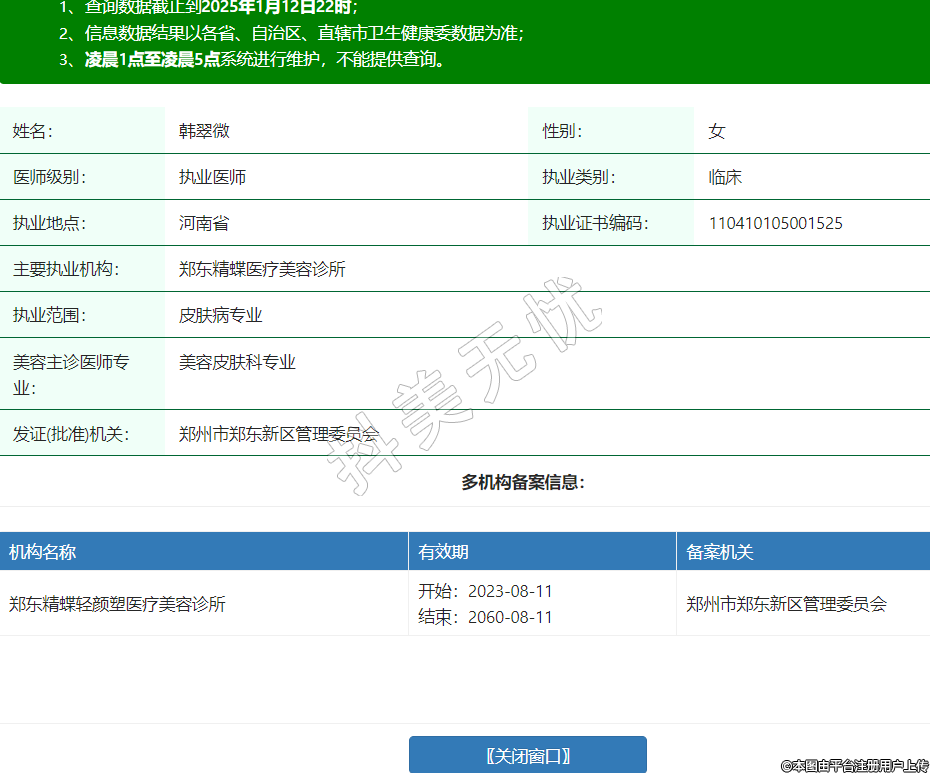
Task: Click the 美容皮肤科专业 specialty value
Action: (x=237, y=362)
